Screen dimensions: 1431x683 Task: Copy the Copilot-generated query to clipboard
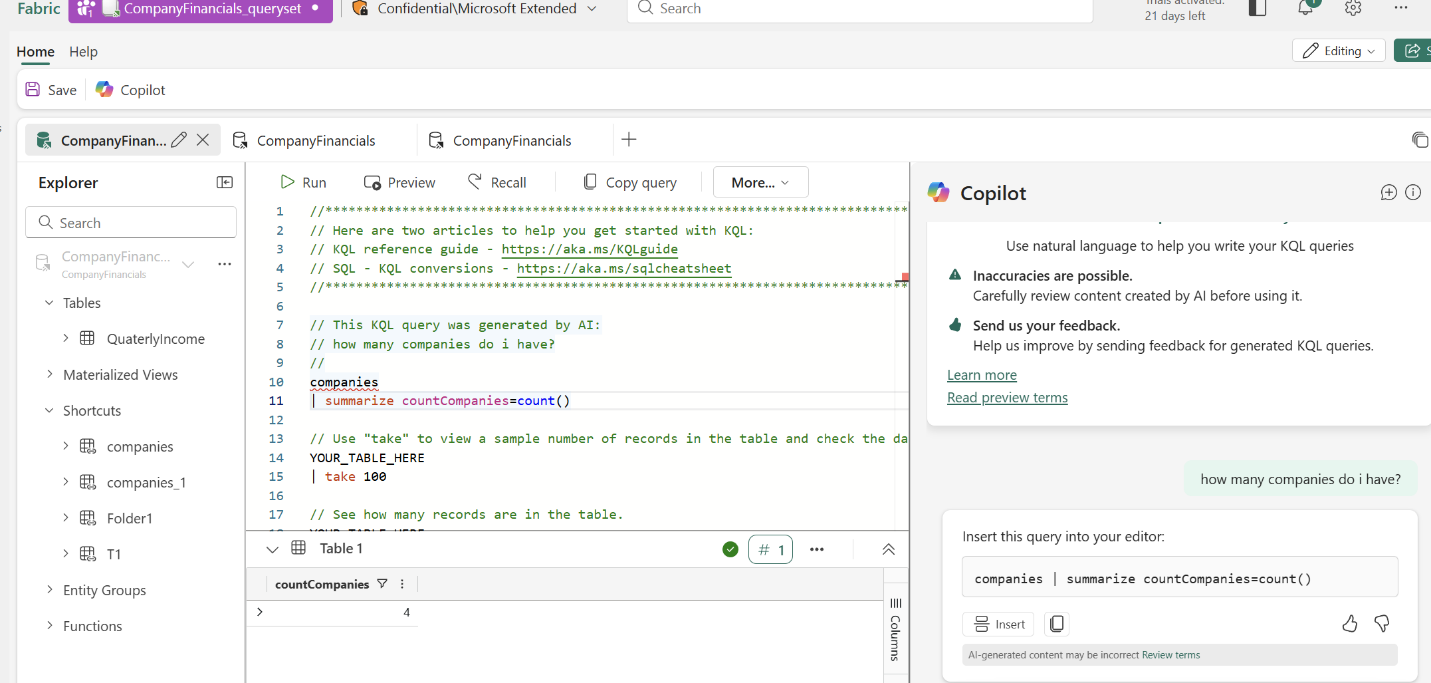coord(1056,624)
